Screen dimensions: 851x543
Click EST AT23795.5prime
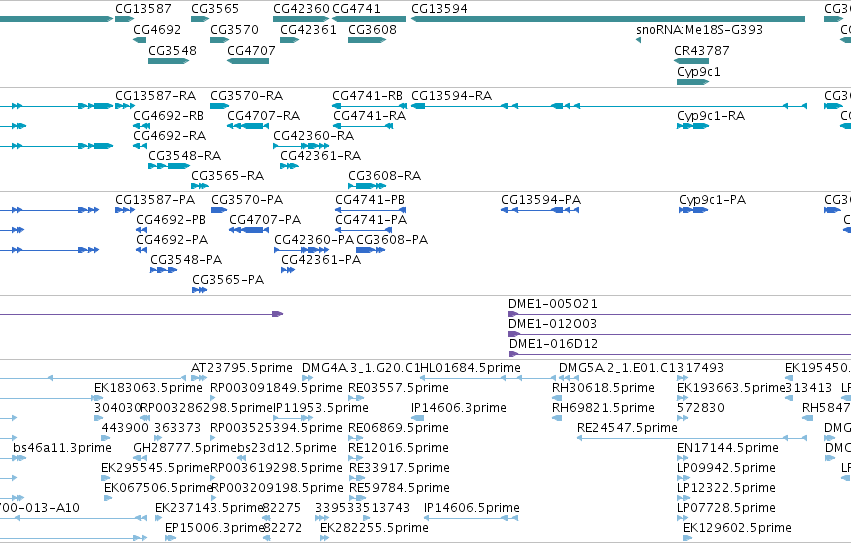199,378
